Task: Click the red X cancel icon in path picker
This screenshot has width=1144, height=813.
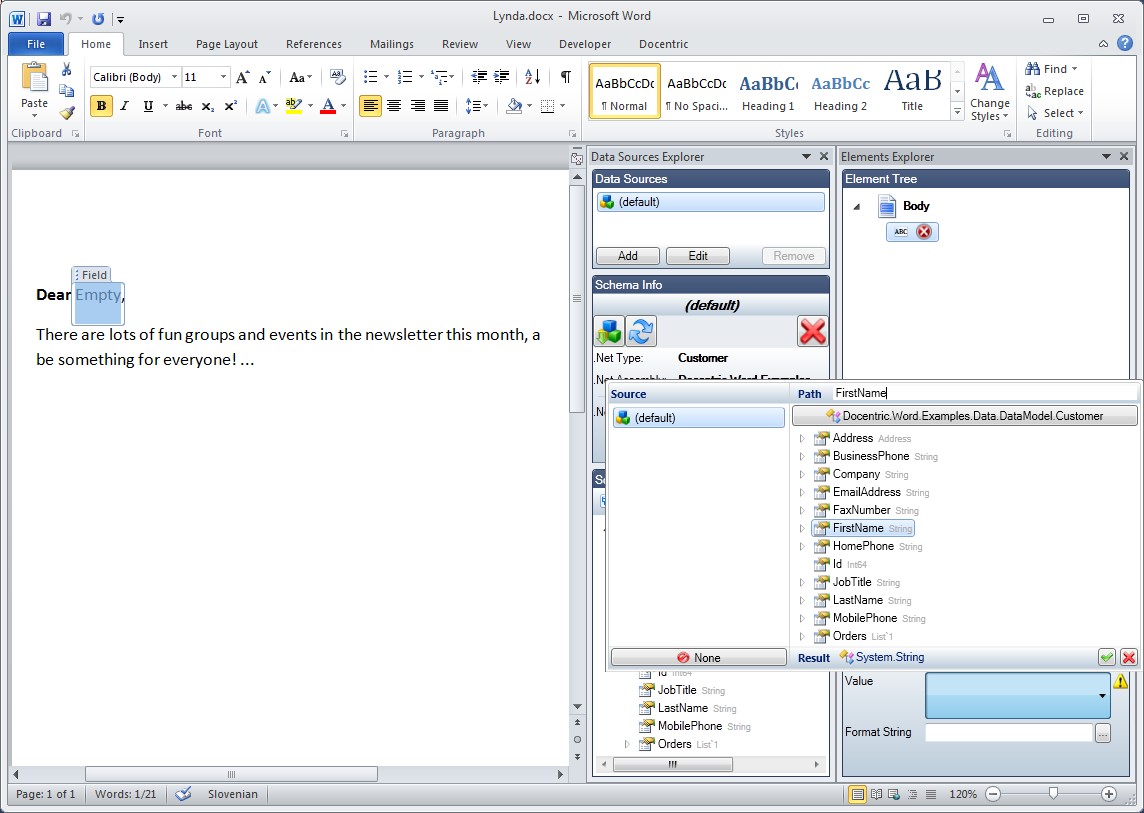Action: point(1129,657)
